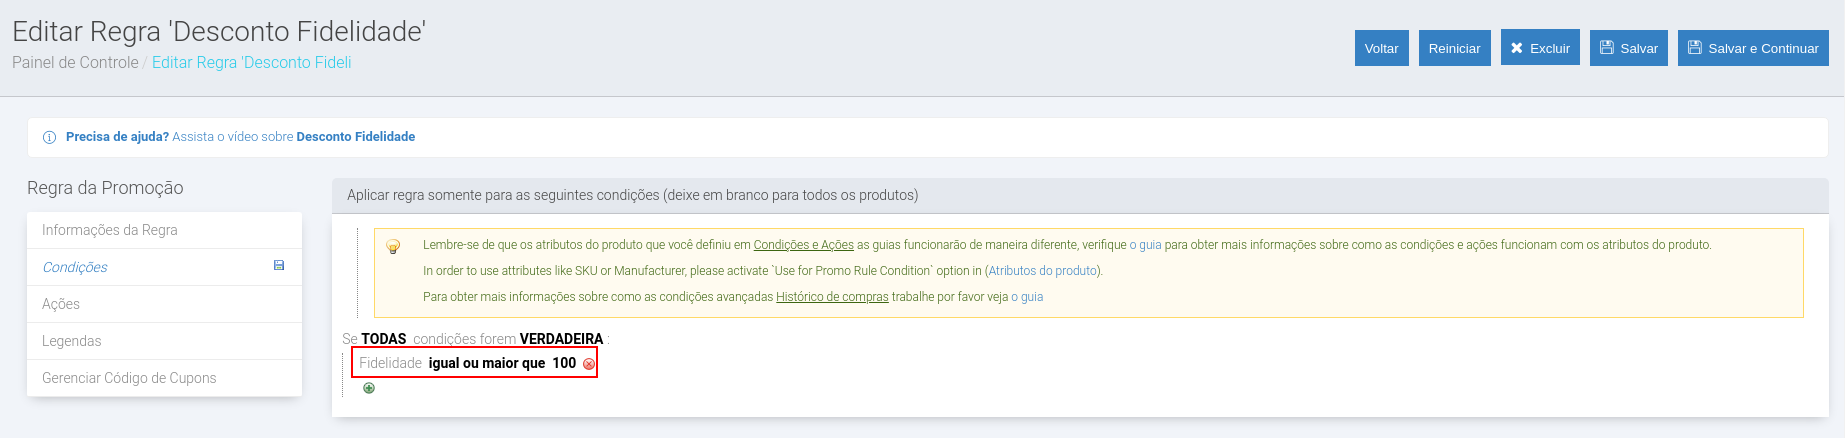
Task: Switch to the Ações tab
Action: coord(61,304)
